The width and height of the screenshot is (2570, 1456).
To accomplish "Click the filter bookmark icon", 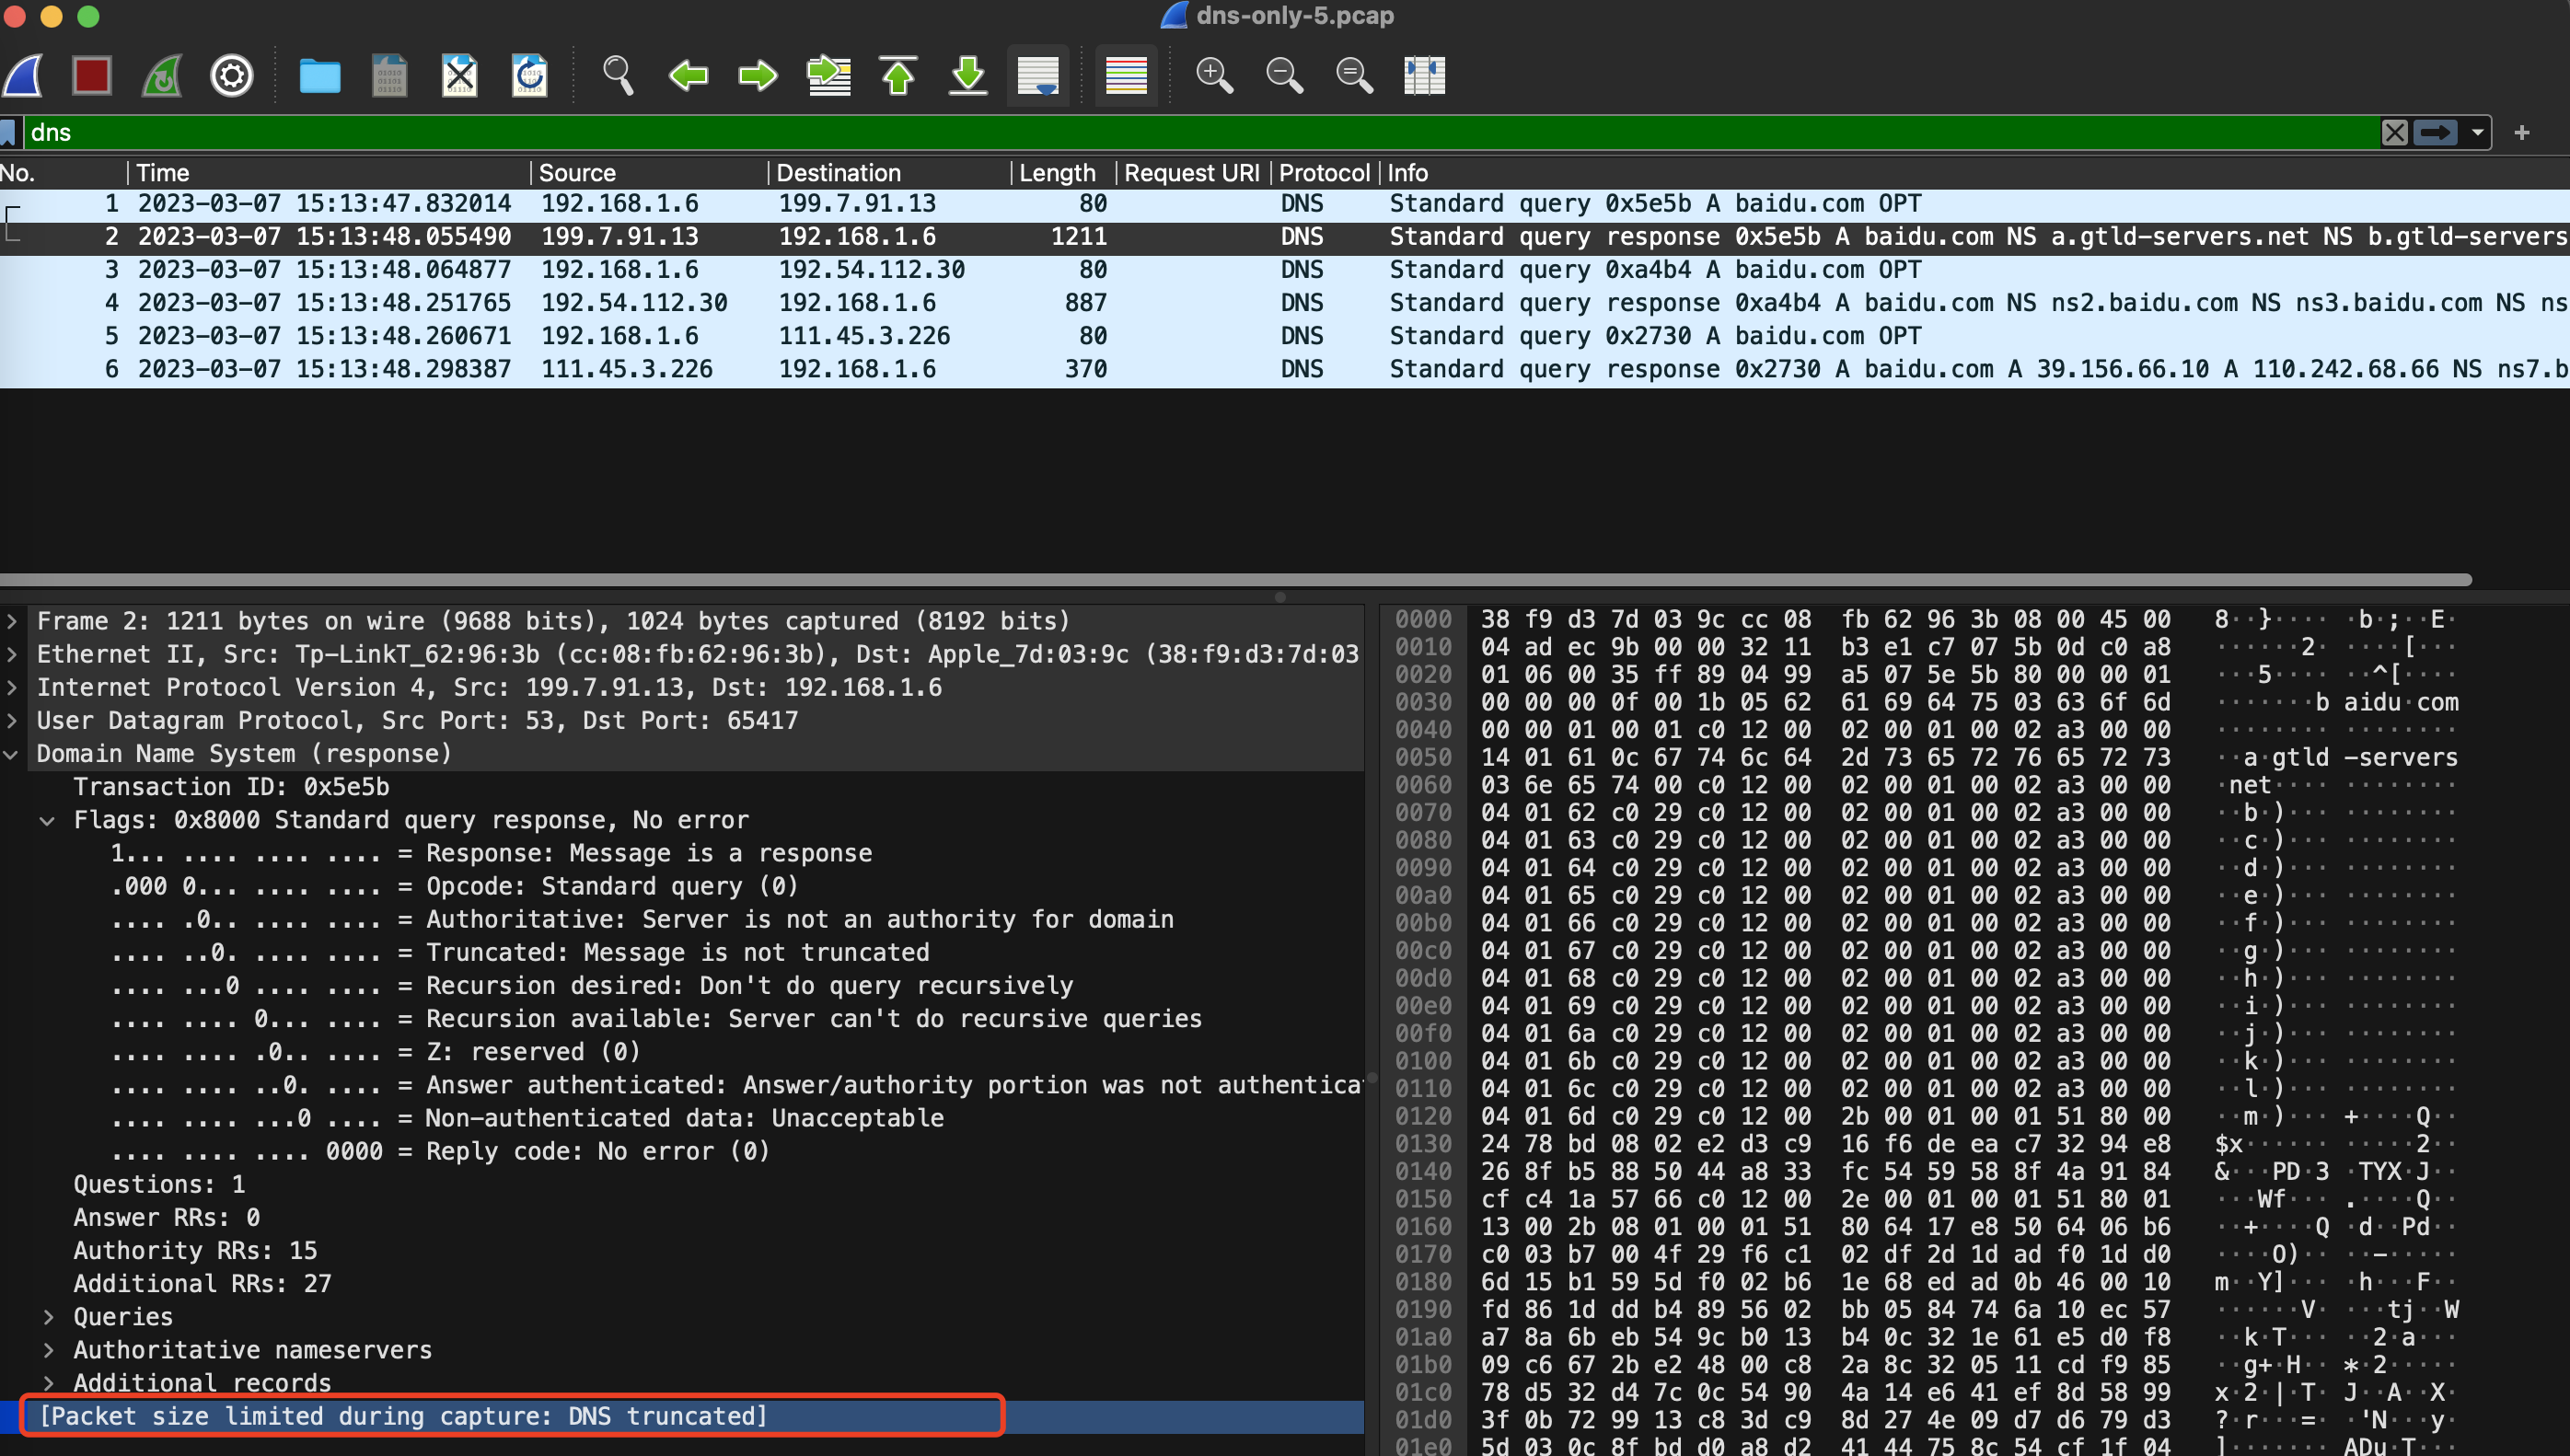I will pos(8,133).
